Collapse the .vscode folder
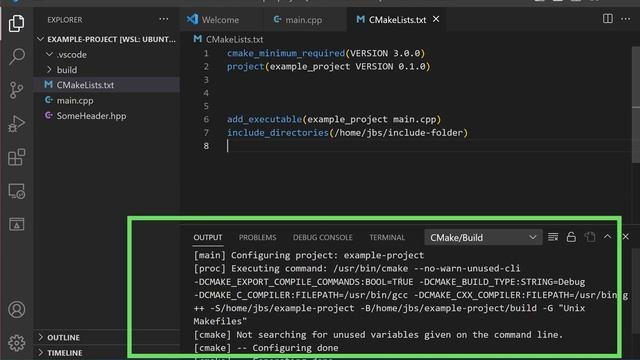 pos(107,54)
